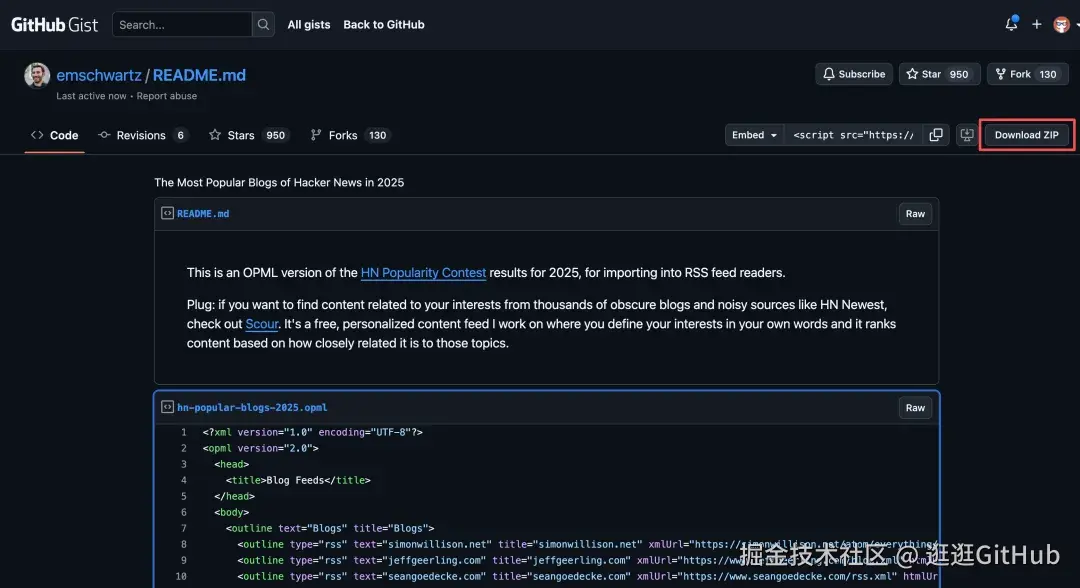Click the emschwartz author avatar
Screen dimensions: 1080x588
[37, 76]
